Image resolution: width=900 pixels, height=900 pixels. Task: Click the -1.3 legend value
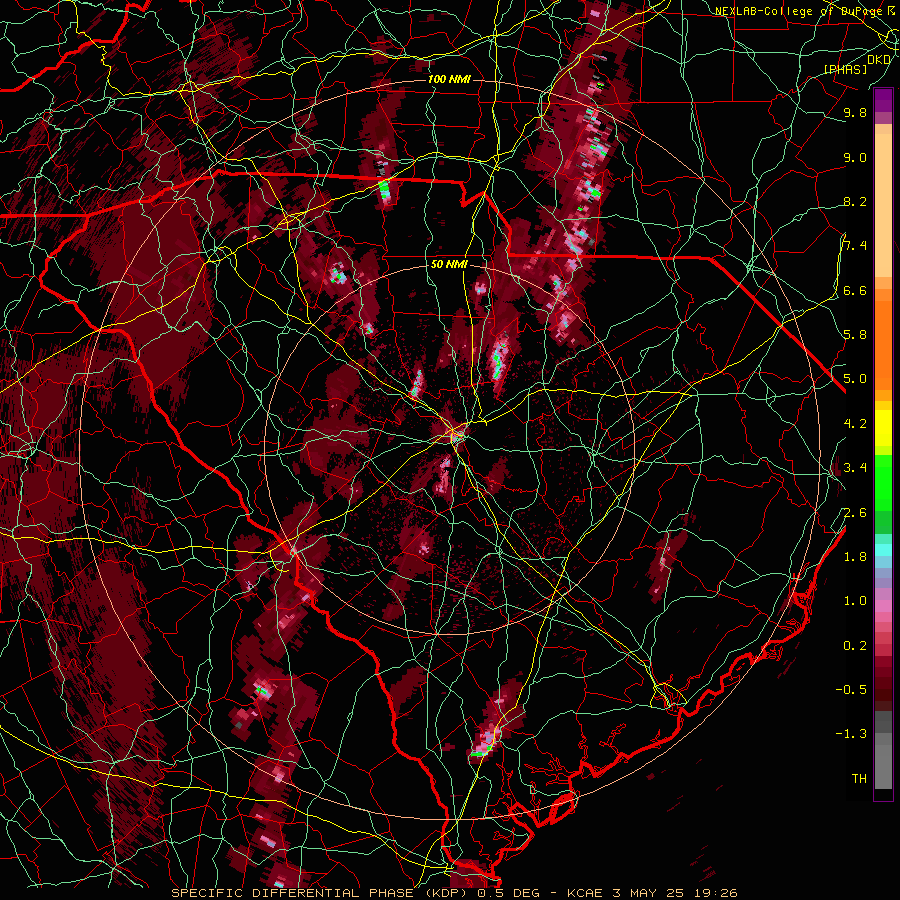(x=851, y=734)
